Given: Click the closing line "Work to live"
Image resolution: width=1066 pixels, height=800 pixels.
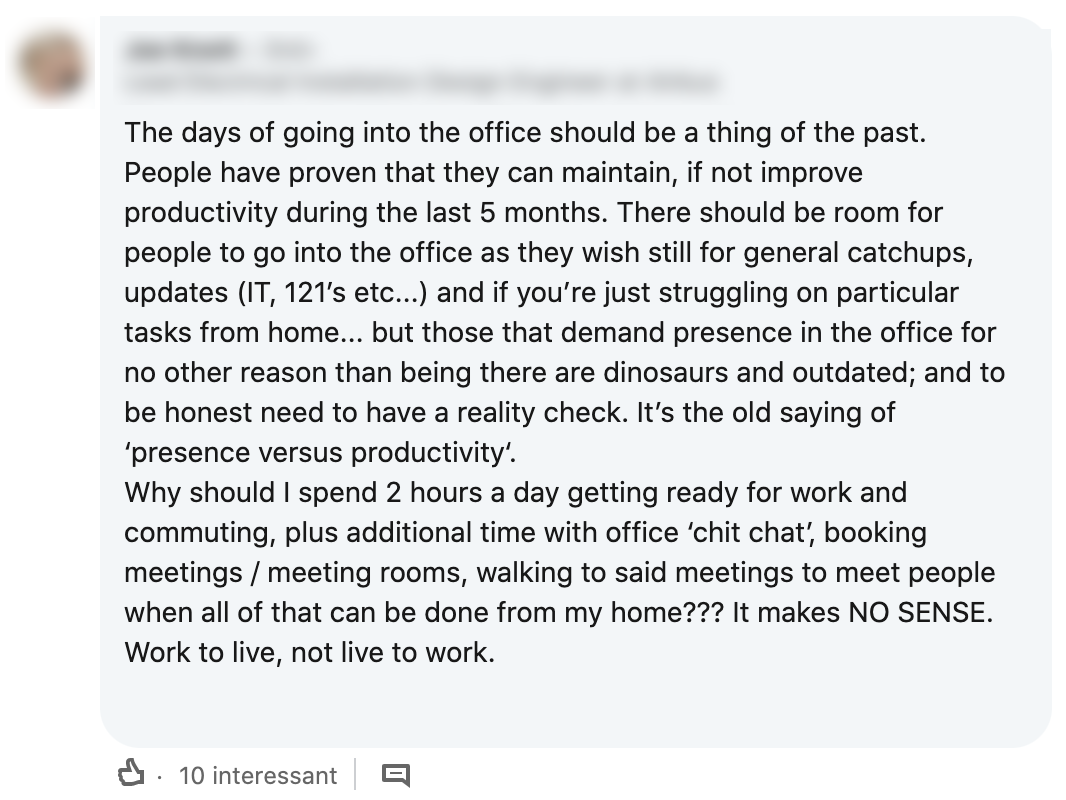Looking at the screenshot, I should pos(192,652).
